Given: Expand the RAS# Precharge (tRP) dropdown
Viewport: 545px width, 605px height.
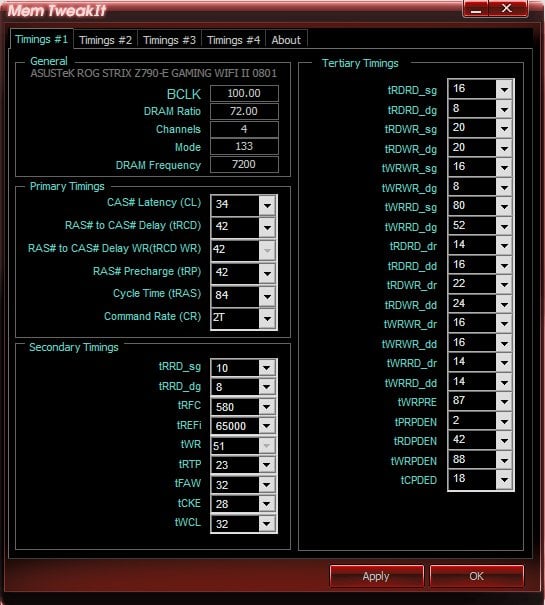Looking at the screenshot, I should 267,274.
